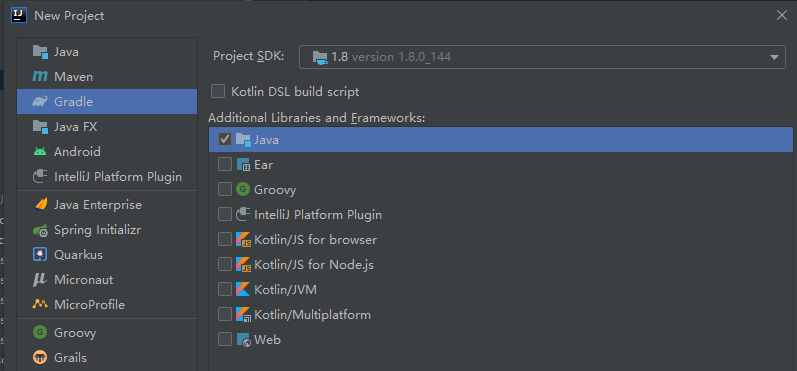The width and height of the screenshot is (797, 371).
Task: Click the Micronaut mu icon
Action: point(40,280)
